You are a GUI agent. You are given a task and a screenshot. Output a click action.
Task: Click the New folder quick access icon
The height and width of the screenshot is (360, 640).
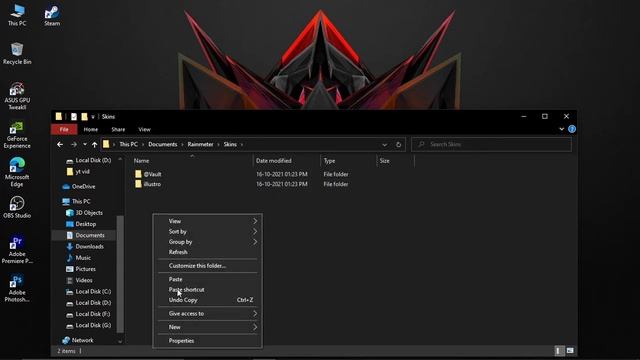[84, 117]
